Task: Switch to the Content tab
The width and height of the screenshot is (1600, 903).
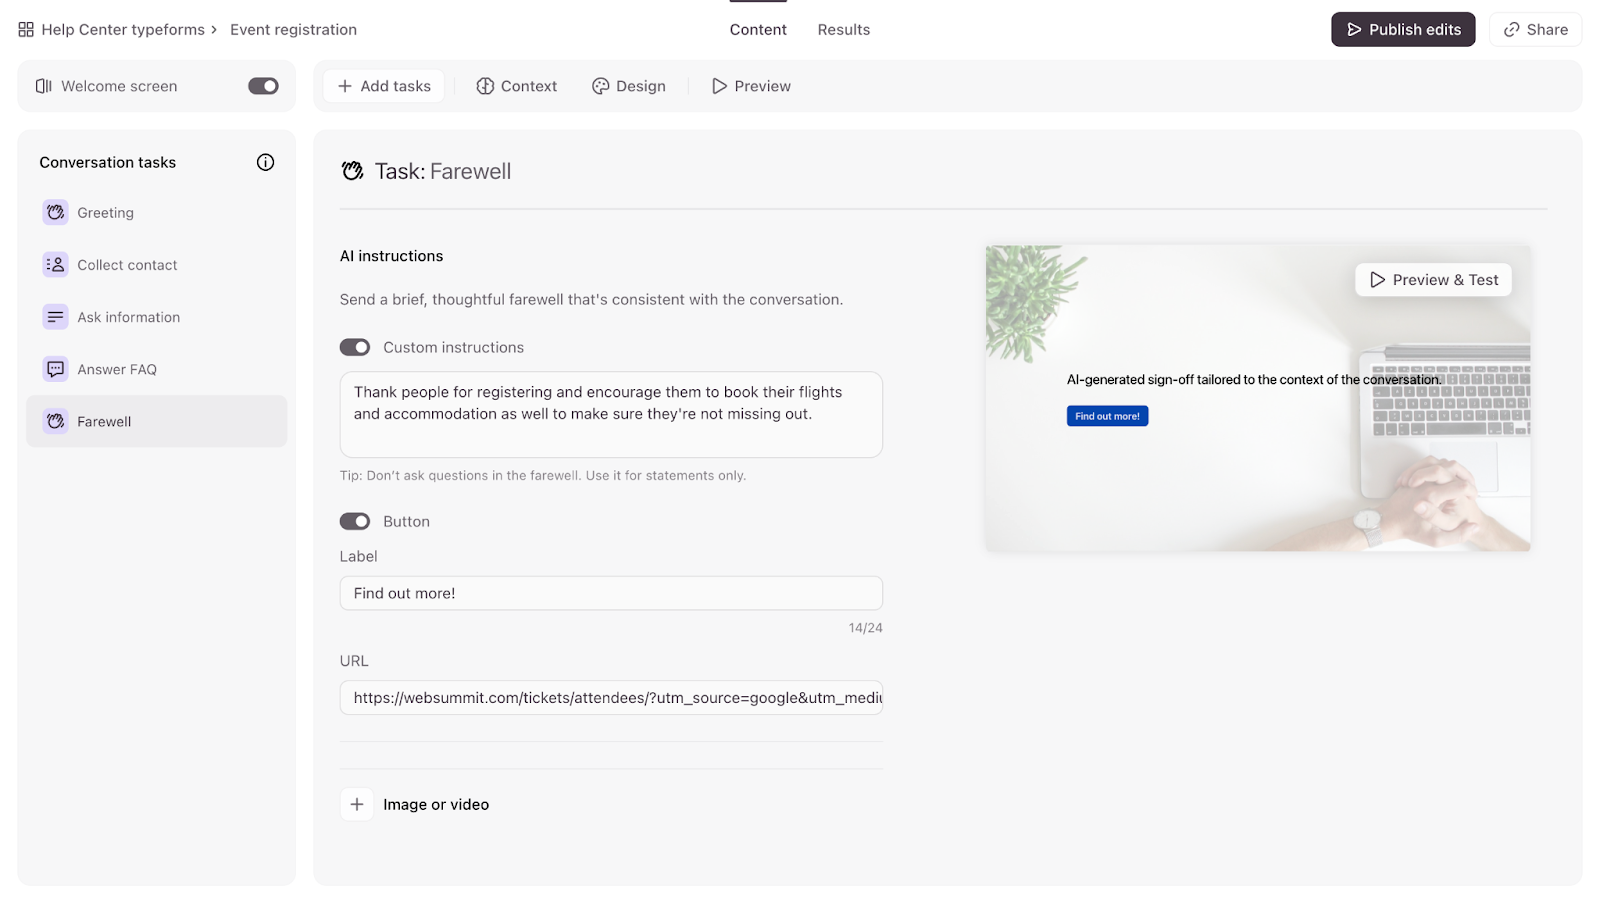Action: (758, 30)
